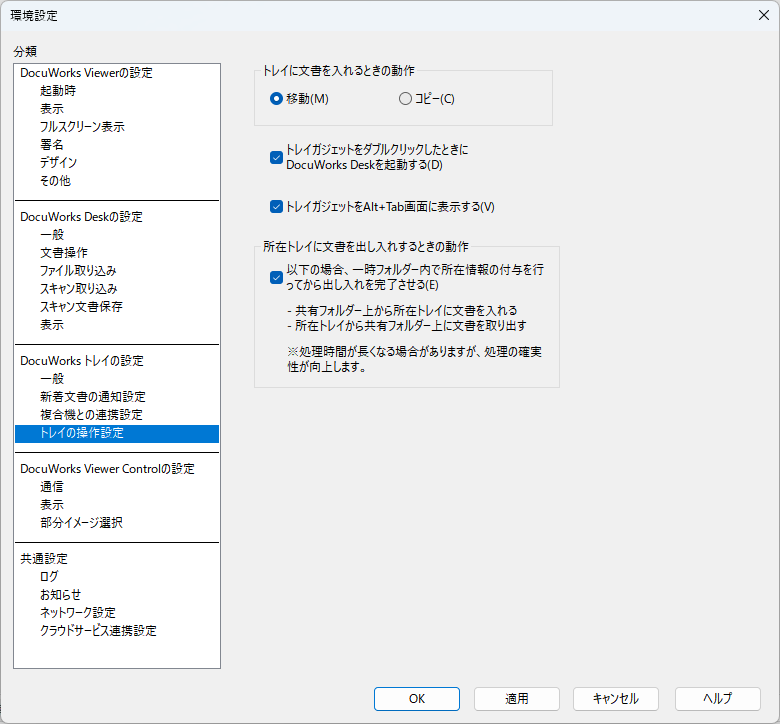780x724 pixels.
Task: Click DocuWorks Viewerの設定 heading
Action: point(86,73)
